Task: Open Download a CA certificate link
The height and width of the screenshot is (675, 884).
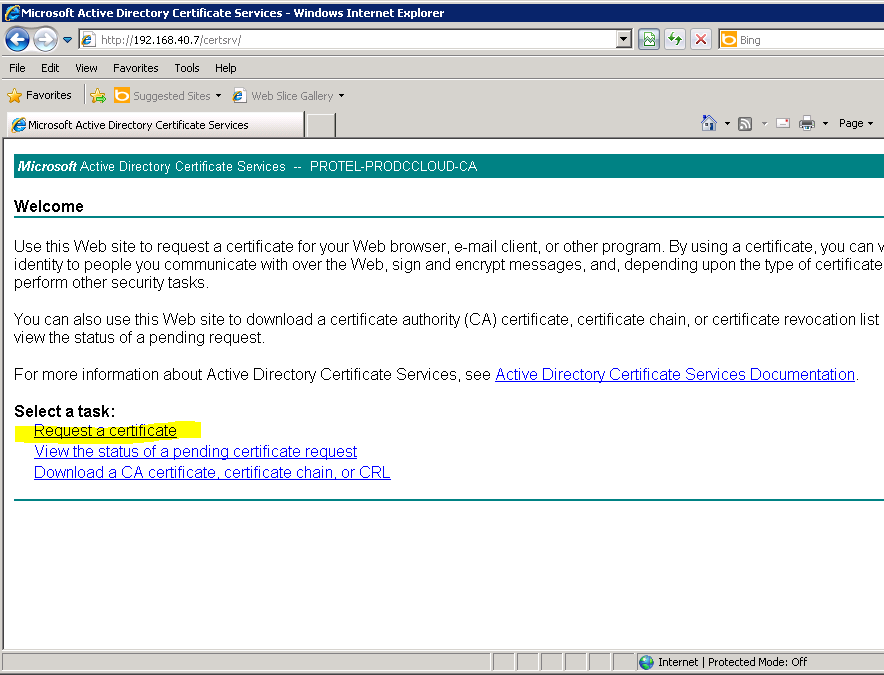Action: [x=212, y=473]
